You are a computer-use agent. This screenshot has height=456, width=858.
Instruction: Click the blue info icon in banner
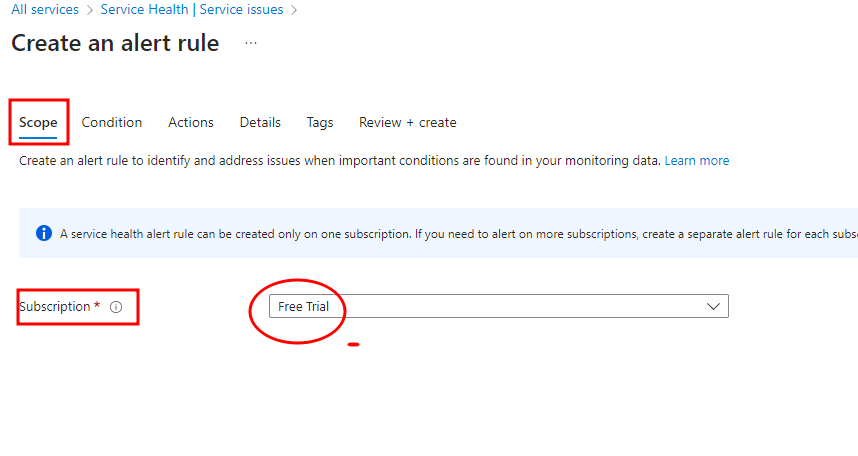pos(44,233)
